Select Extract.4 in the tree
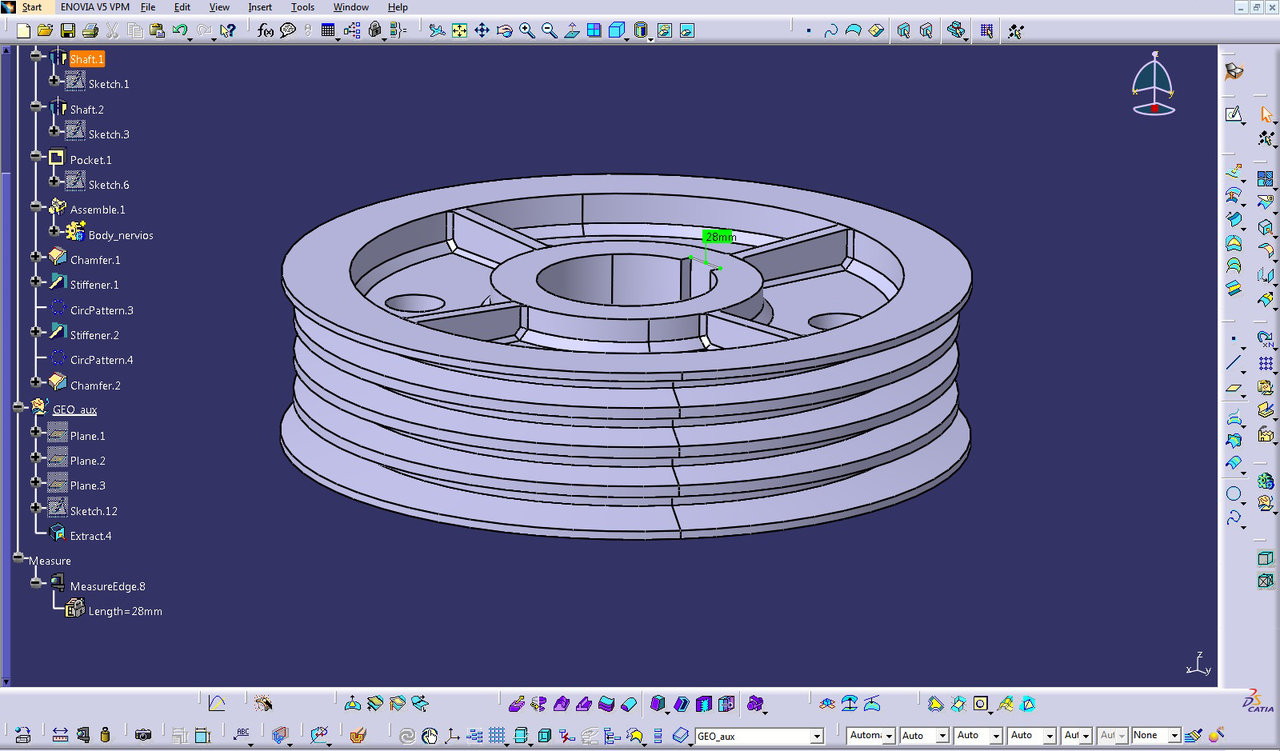 (90, 536)
